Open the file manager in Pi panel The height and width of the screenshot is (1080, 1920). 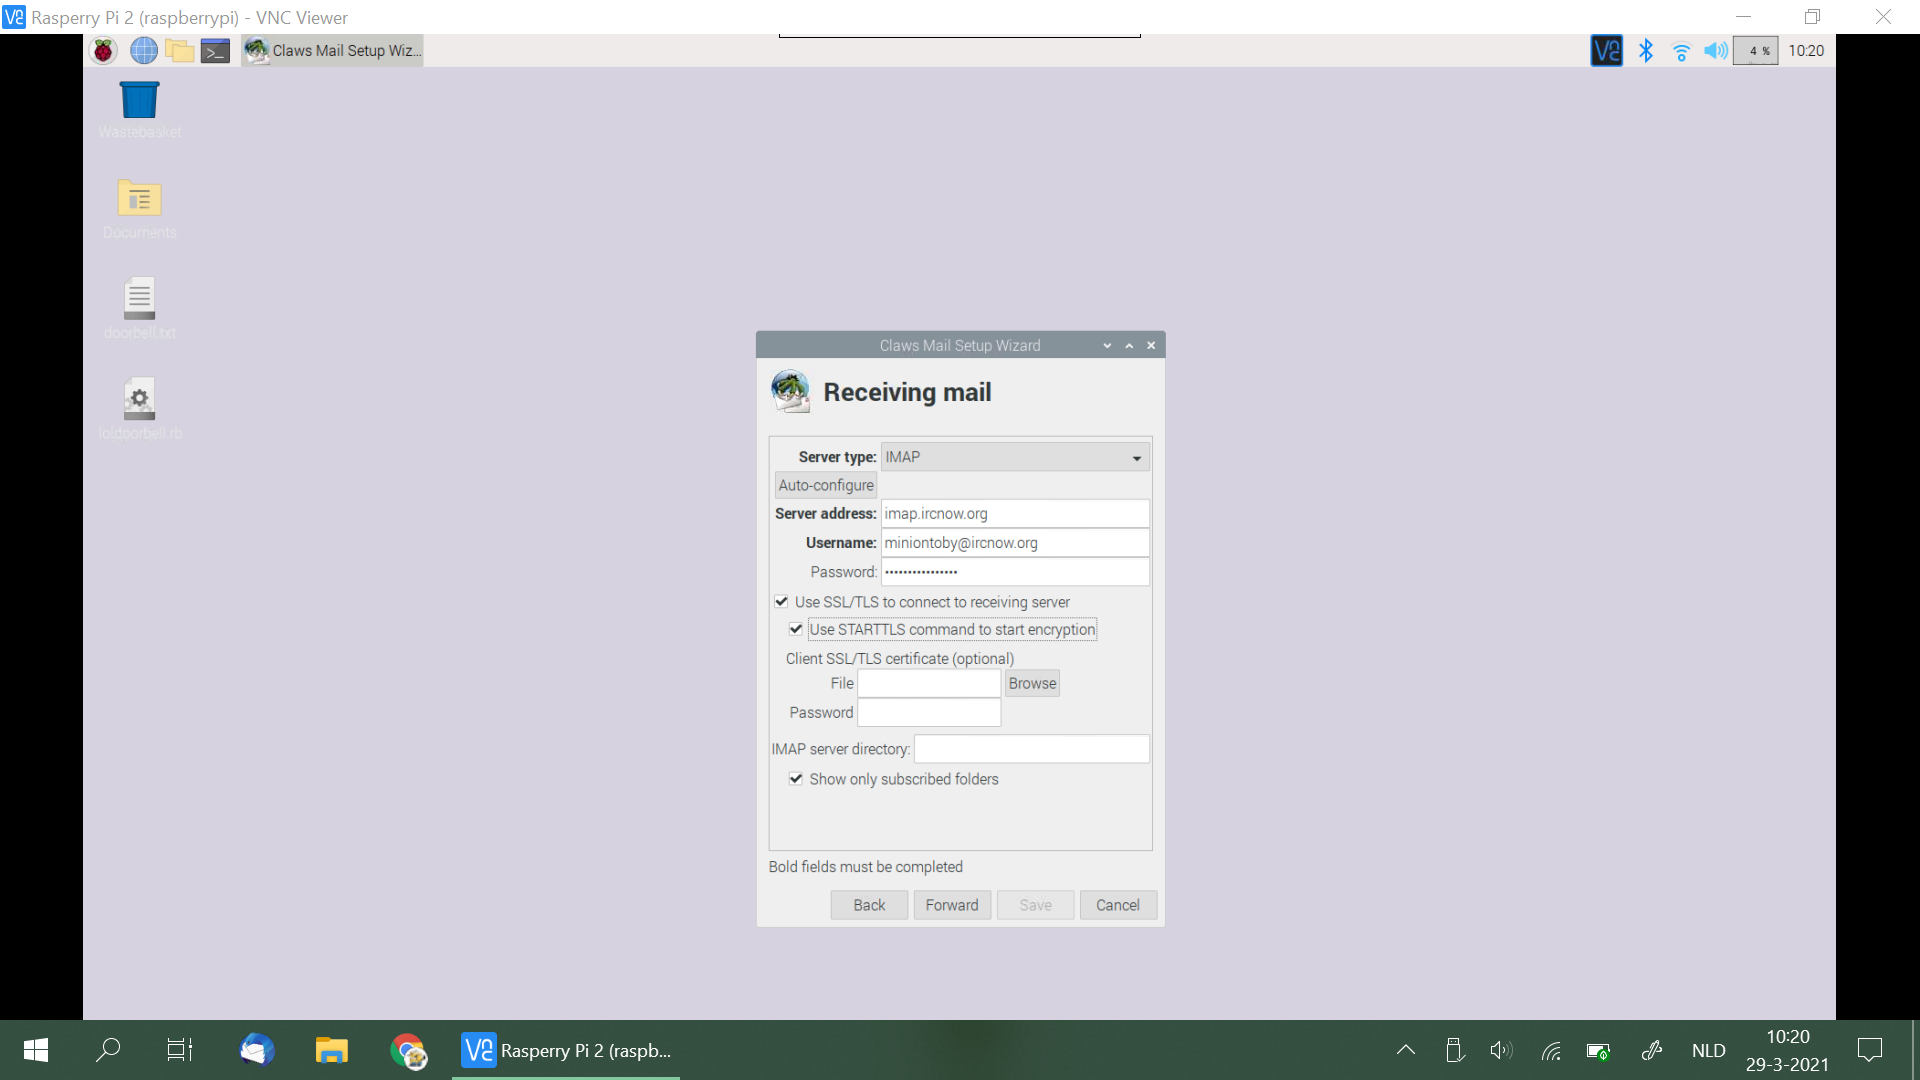click(180, 50)
